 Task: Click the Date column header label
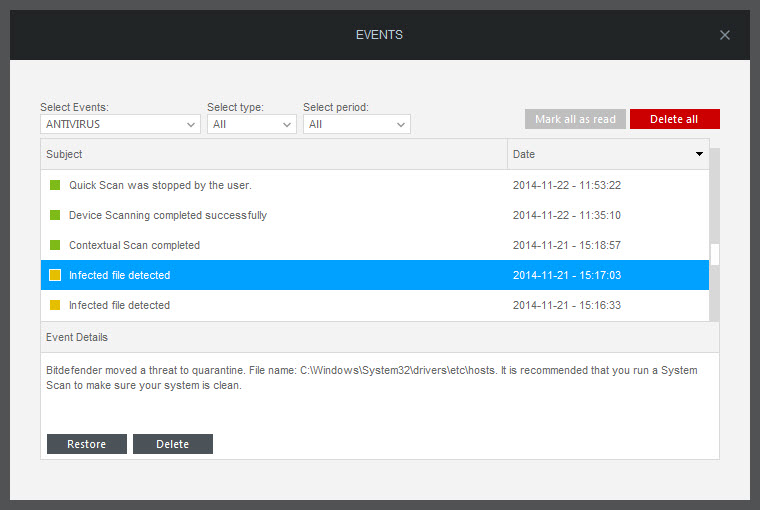coord(524,154)
